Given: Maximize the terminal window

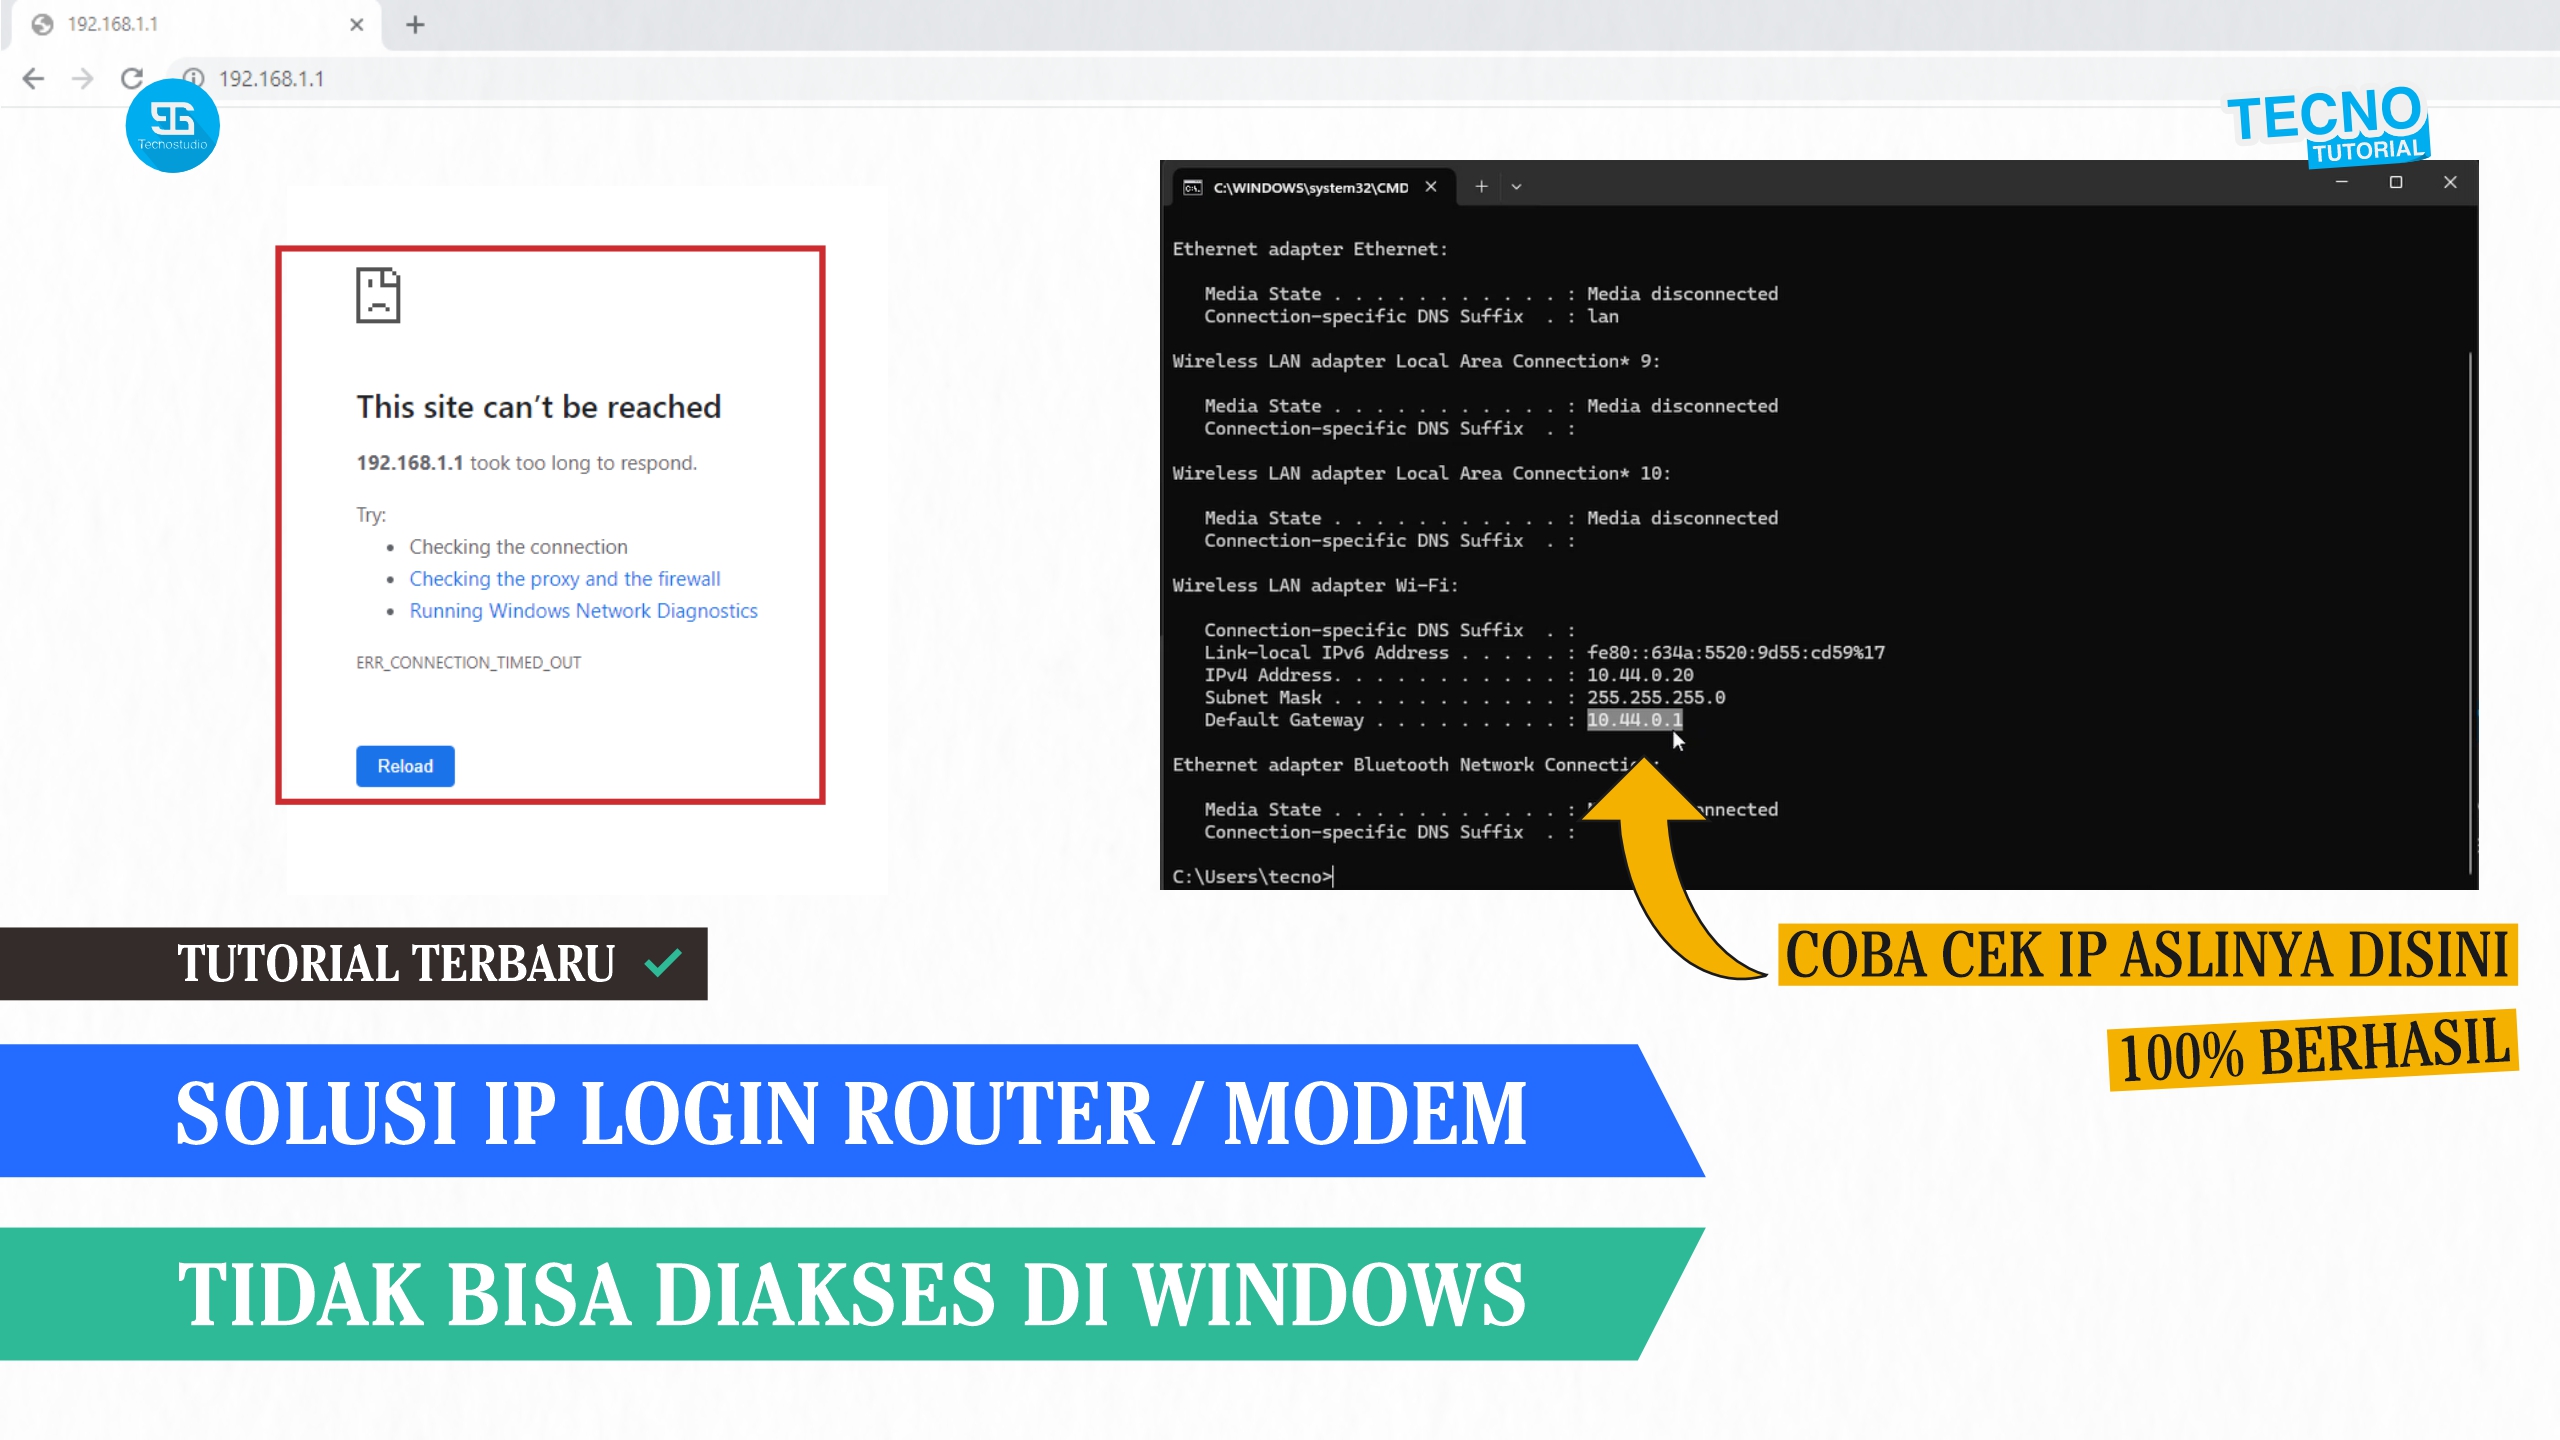Looking at the screenshot, I should click(x=2396, y=182).
